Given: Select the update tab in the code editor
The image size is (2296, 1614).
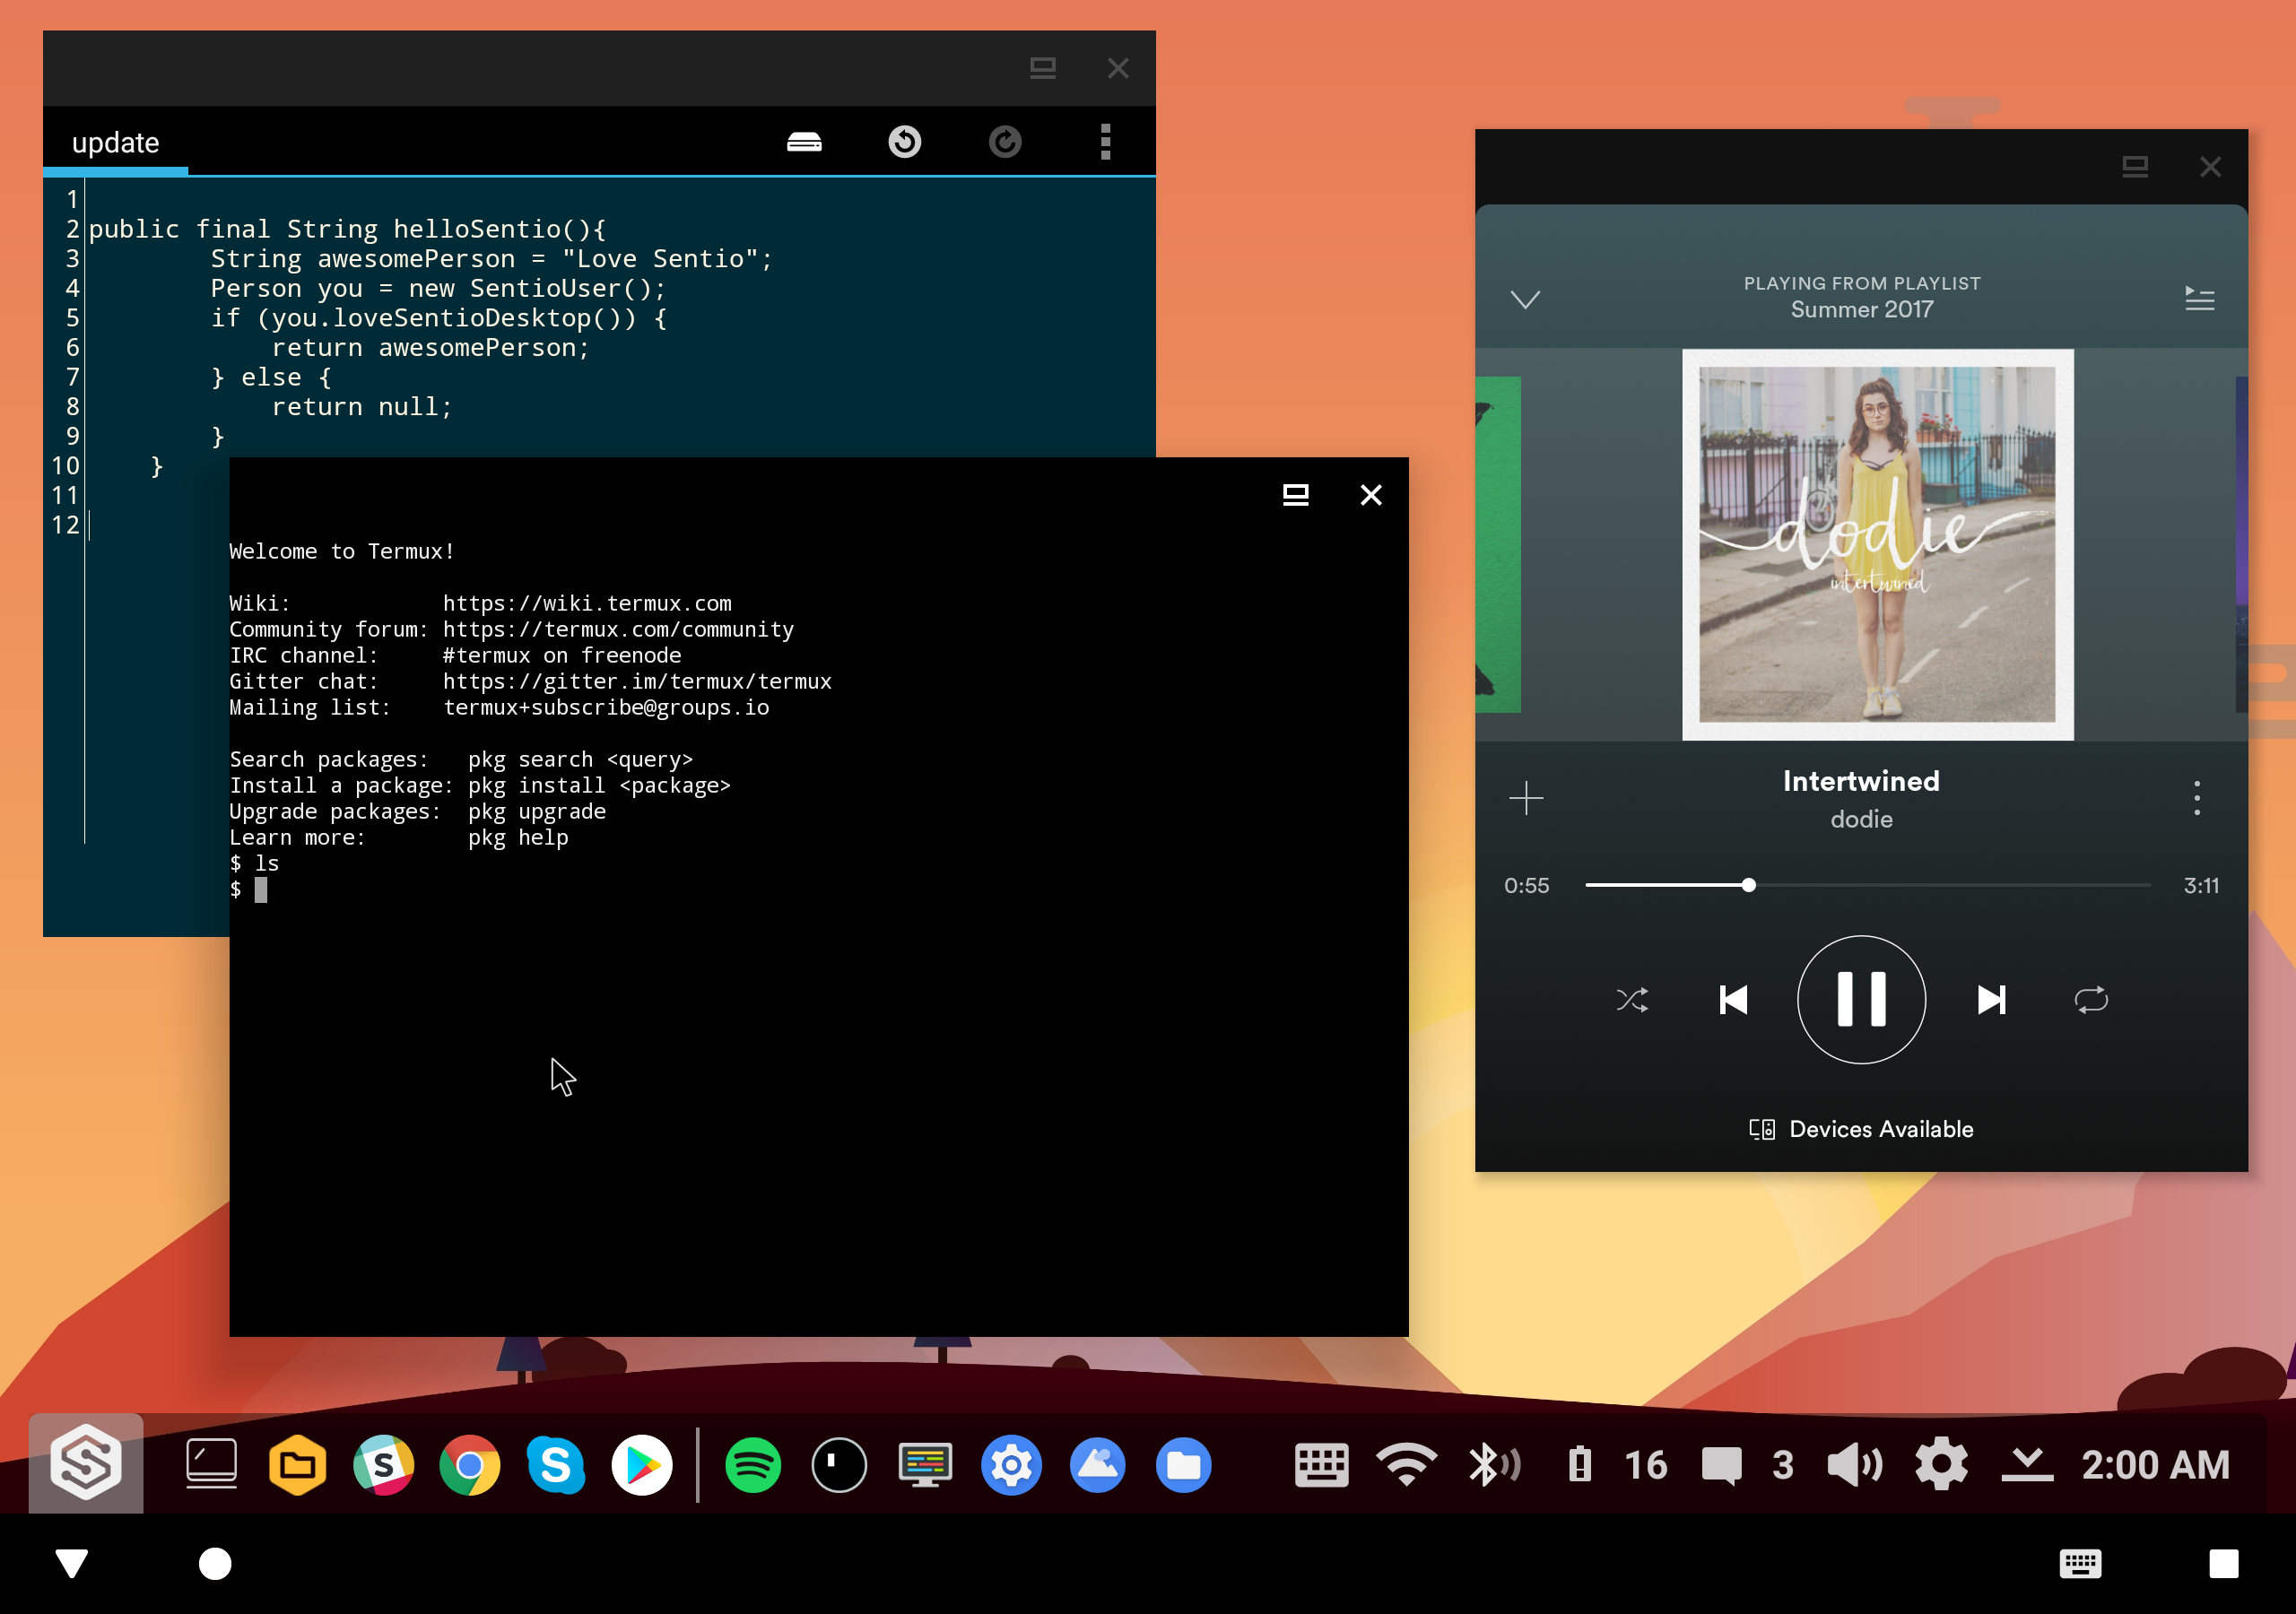Looking at the screenshot, I should pyautogui.click(x=116, y=143).
